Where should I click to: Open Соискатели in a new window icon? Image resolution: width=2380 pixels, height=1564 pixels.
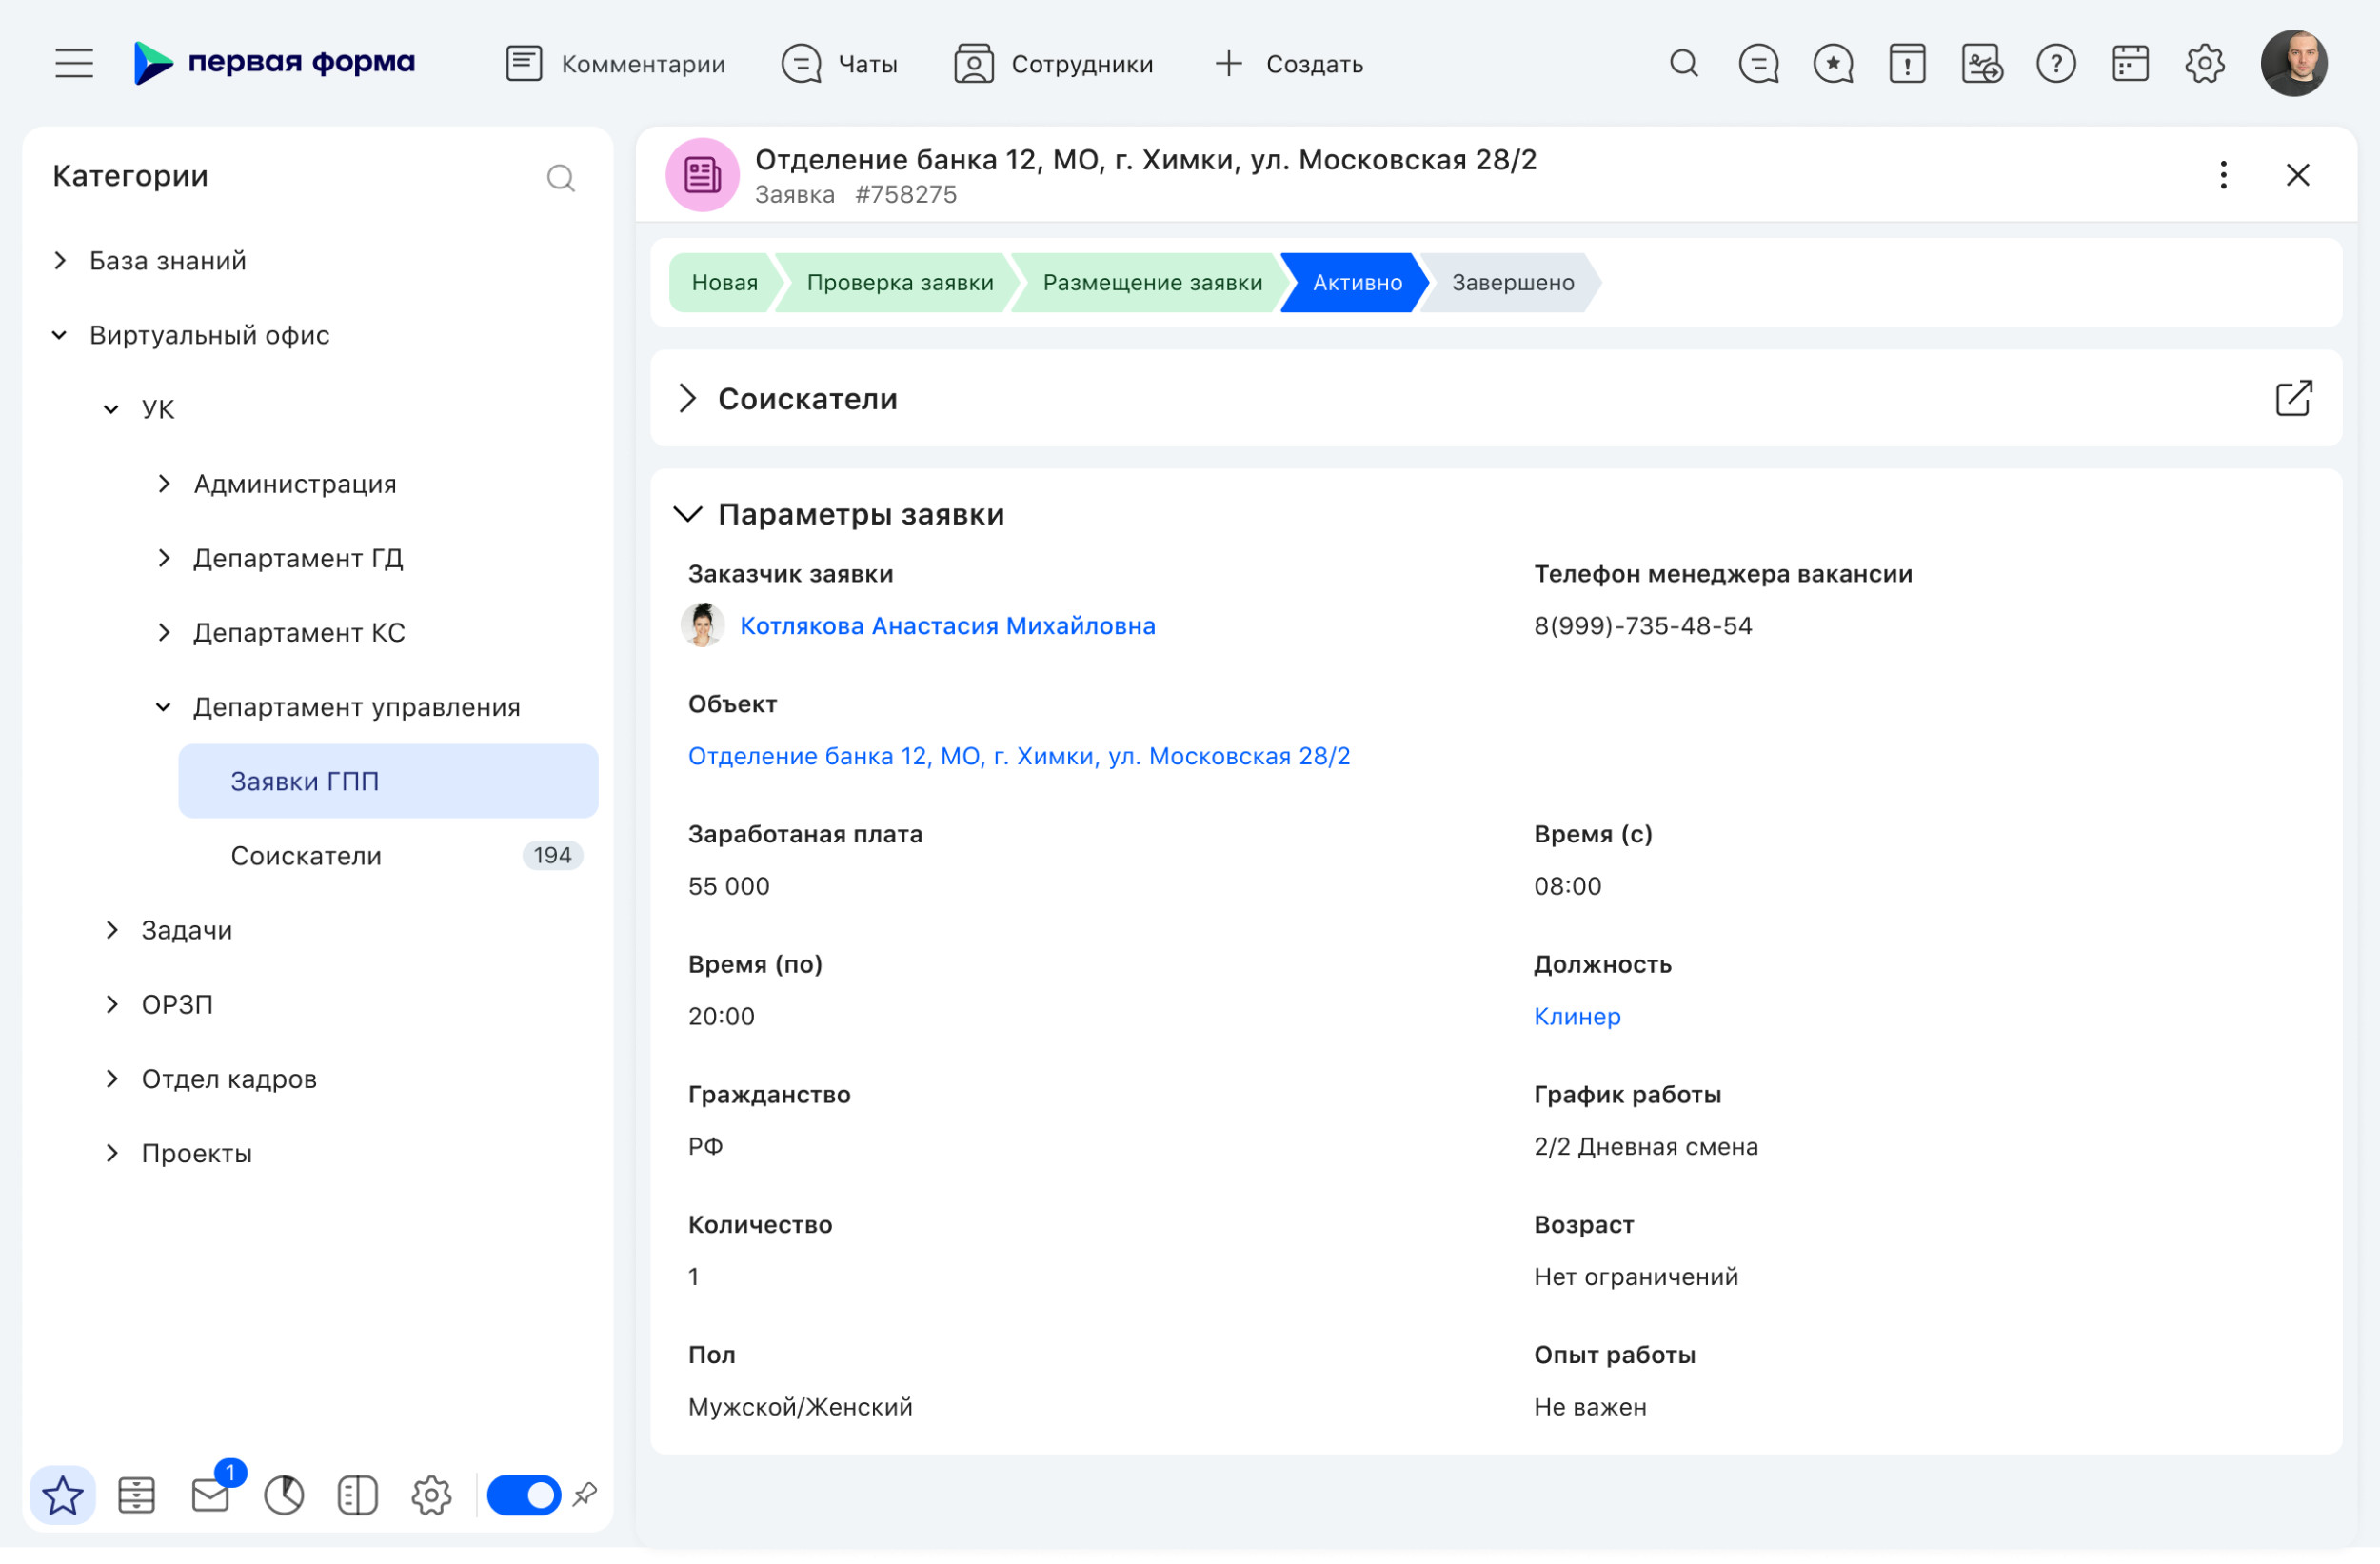tap(2293, 398)
